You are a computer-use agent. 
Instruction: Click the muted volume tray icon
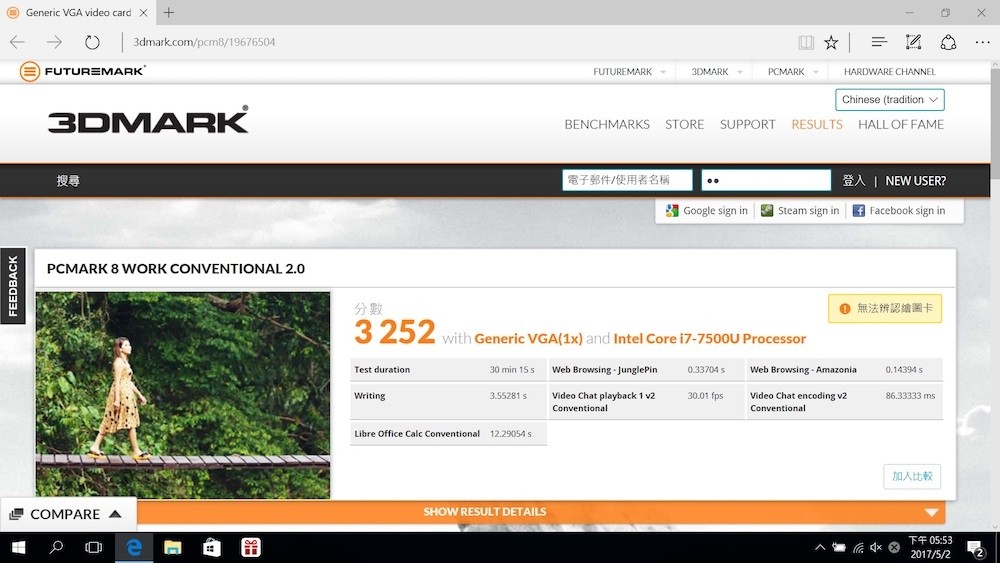pos(876,547)
